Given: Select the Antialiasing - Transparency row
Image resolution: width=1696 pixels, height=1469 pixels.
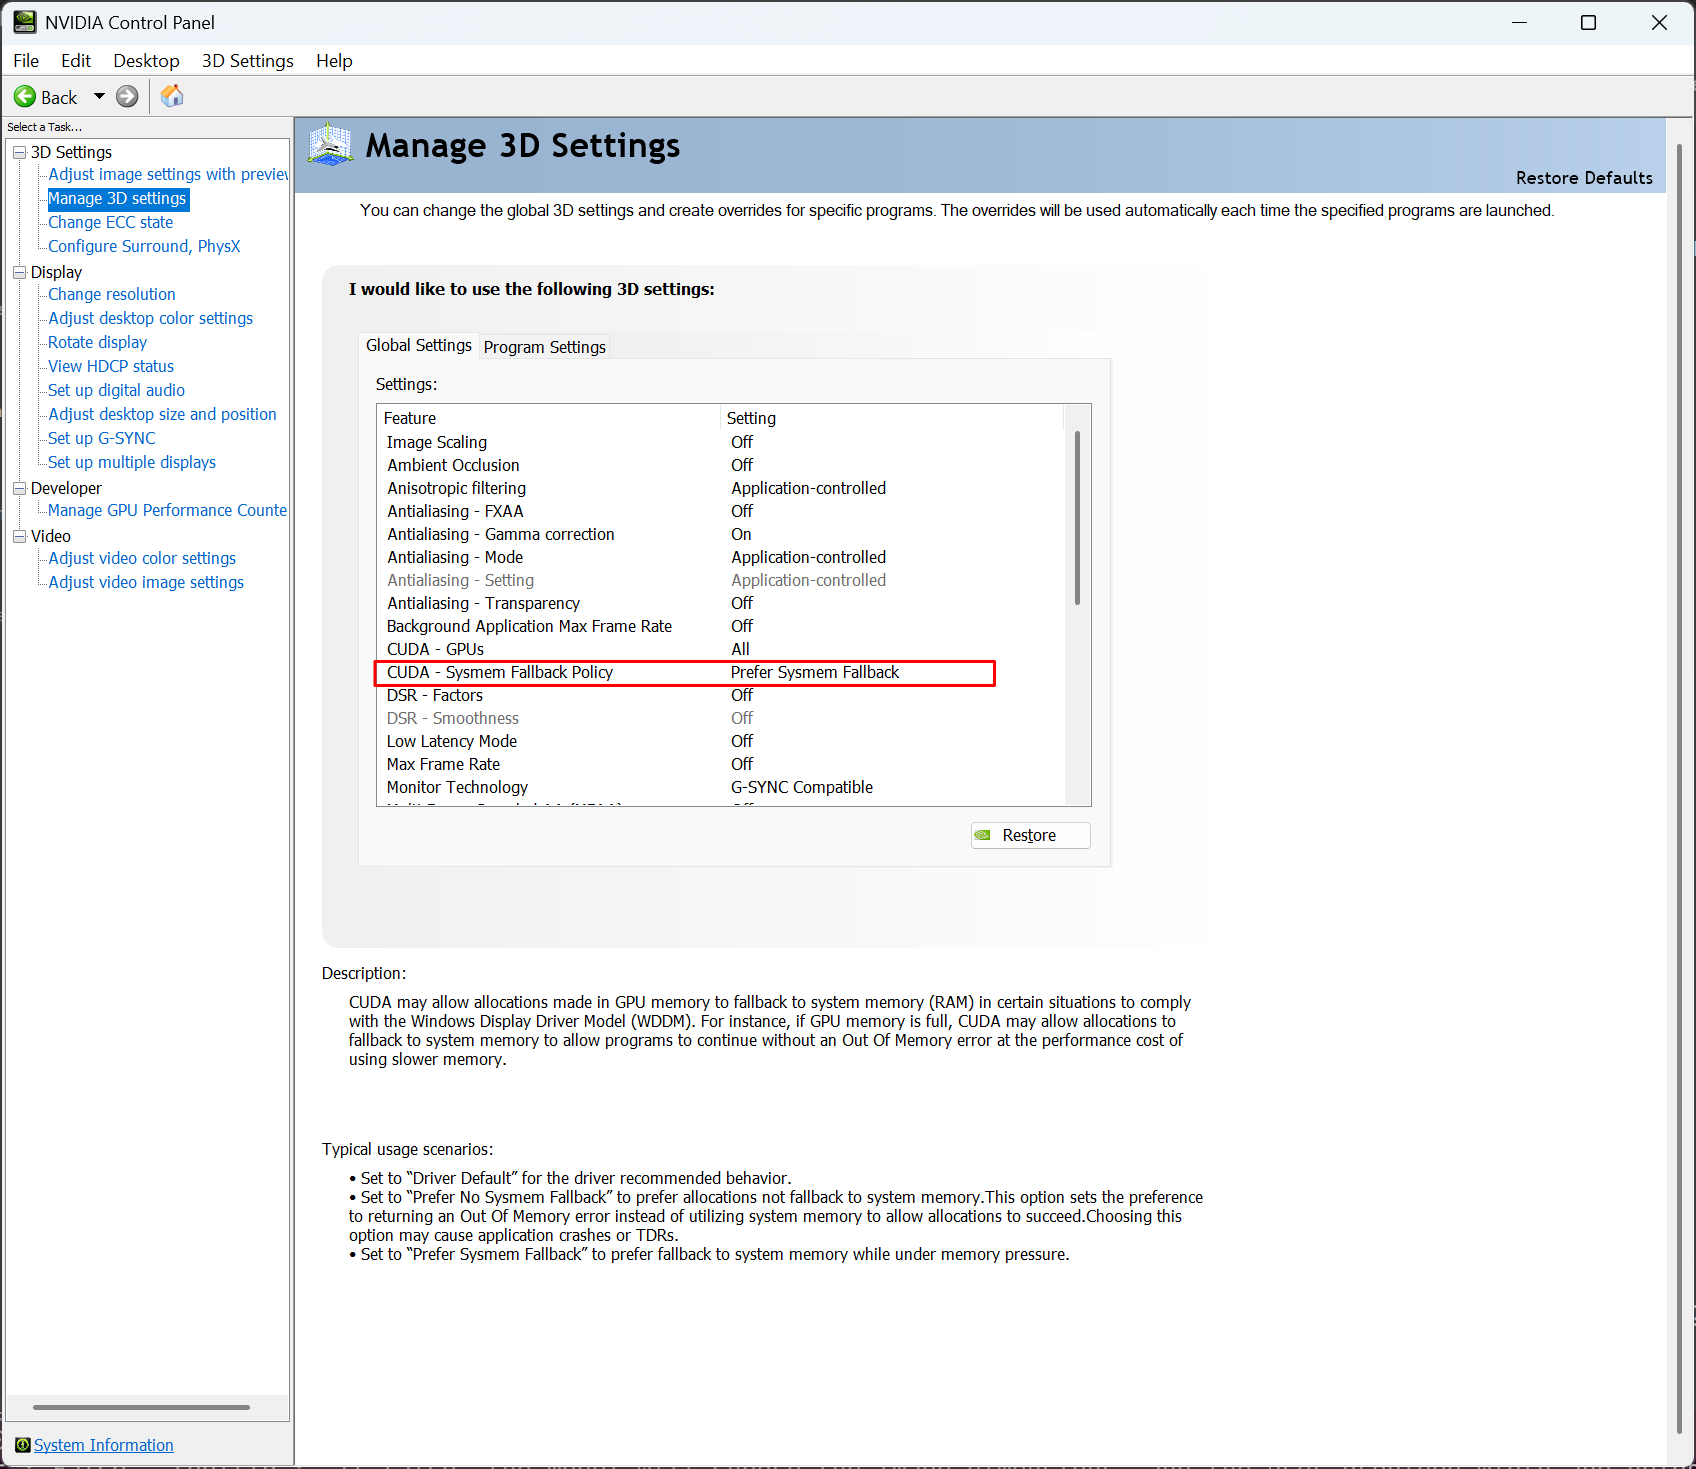Looking at the screenshot, I should click(720, 603).
